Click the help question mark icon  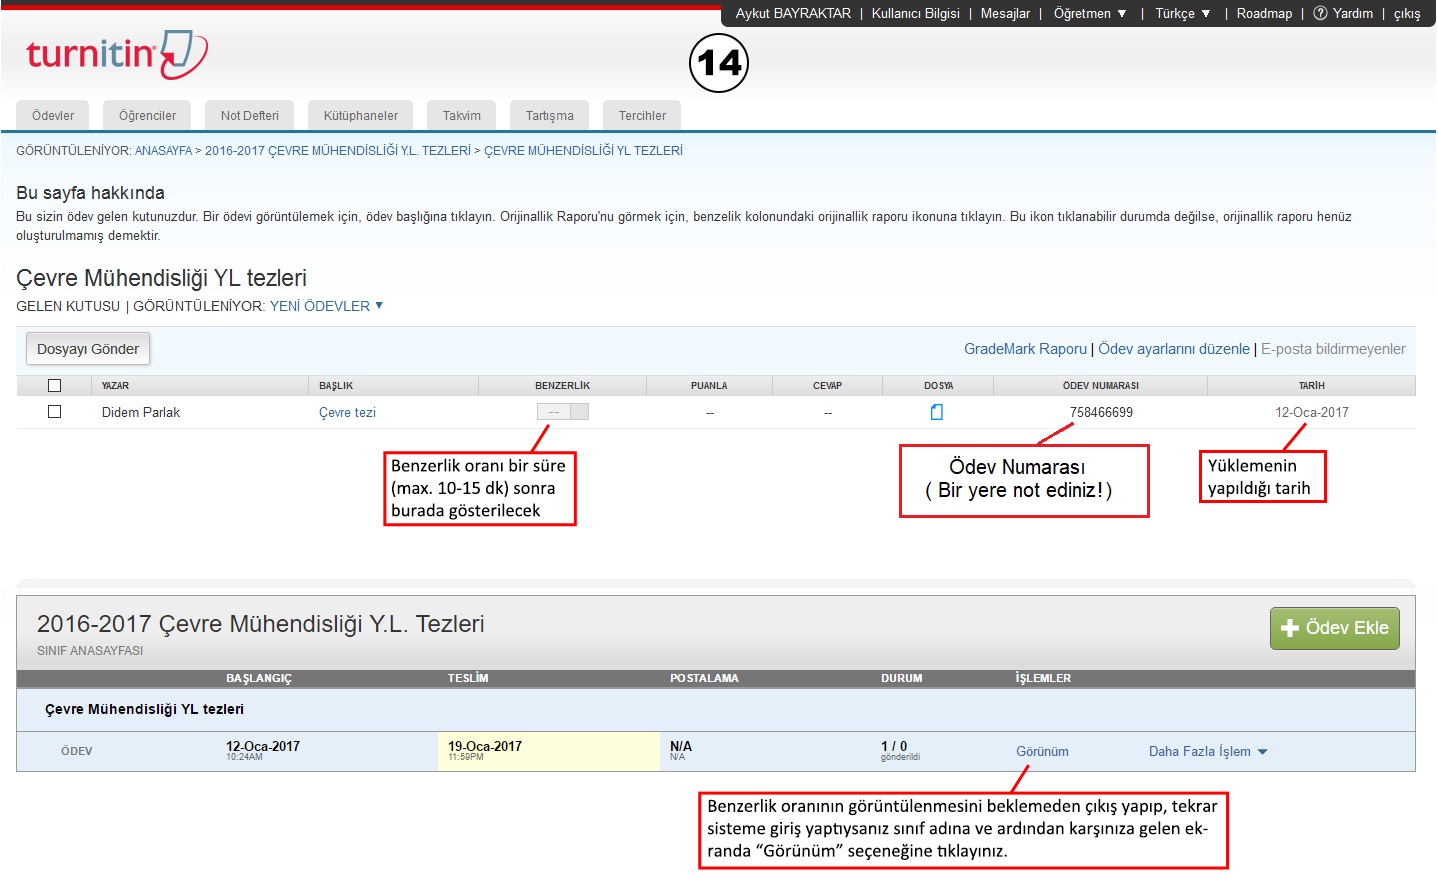tap(1320, 13)
